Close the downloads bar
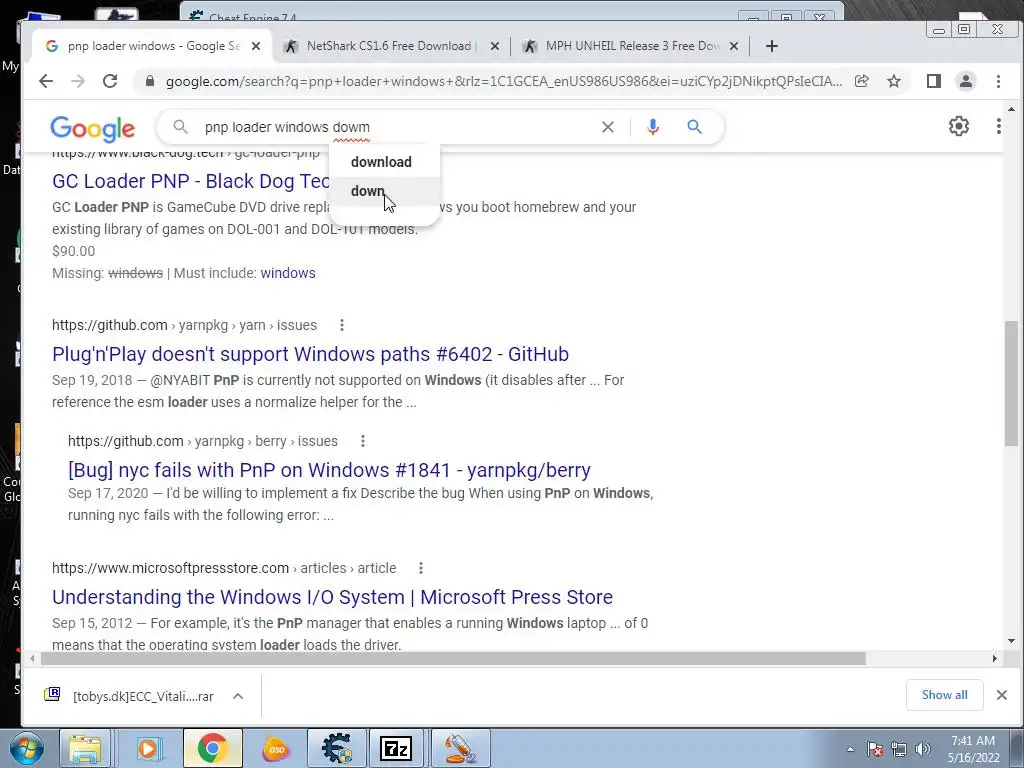The image size is (1024, 768). [1002, 695]
